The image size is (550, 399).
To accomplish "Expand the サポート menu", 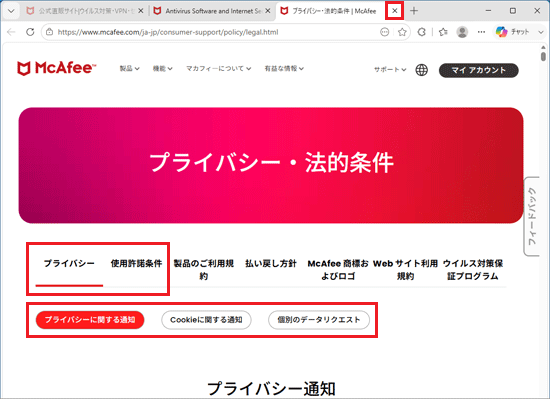I will pos(390,69).
